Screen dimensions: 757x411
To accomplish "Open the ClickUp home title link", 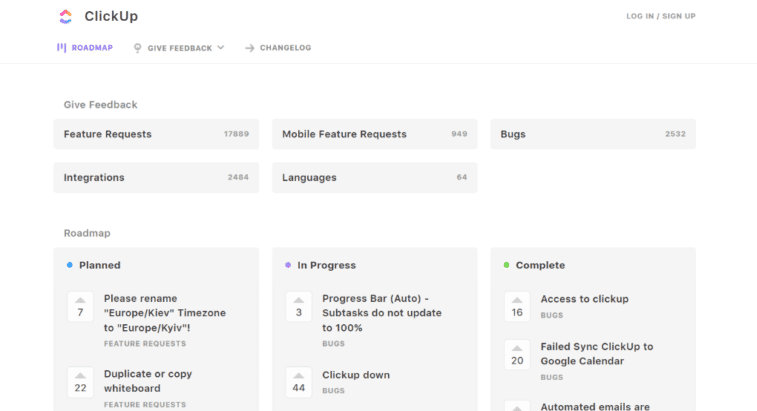I will click(111, 16).
